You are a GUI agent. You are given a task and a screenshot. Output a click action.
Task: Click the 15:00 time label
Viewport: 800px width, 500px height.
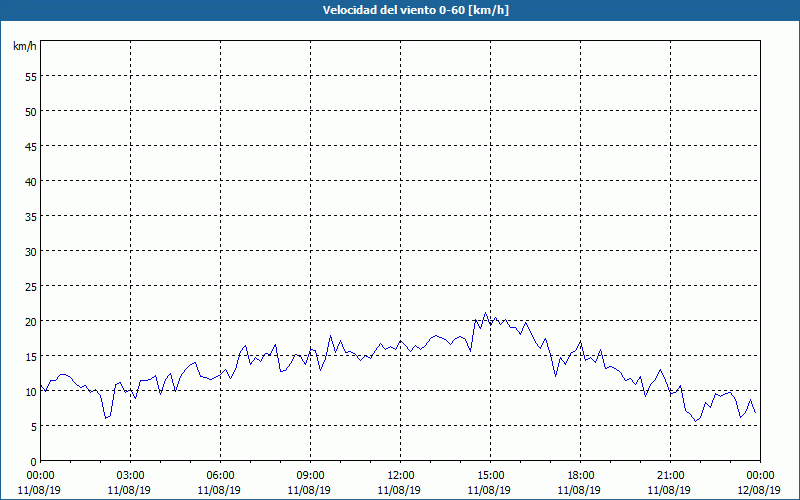point(490,476)
